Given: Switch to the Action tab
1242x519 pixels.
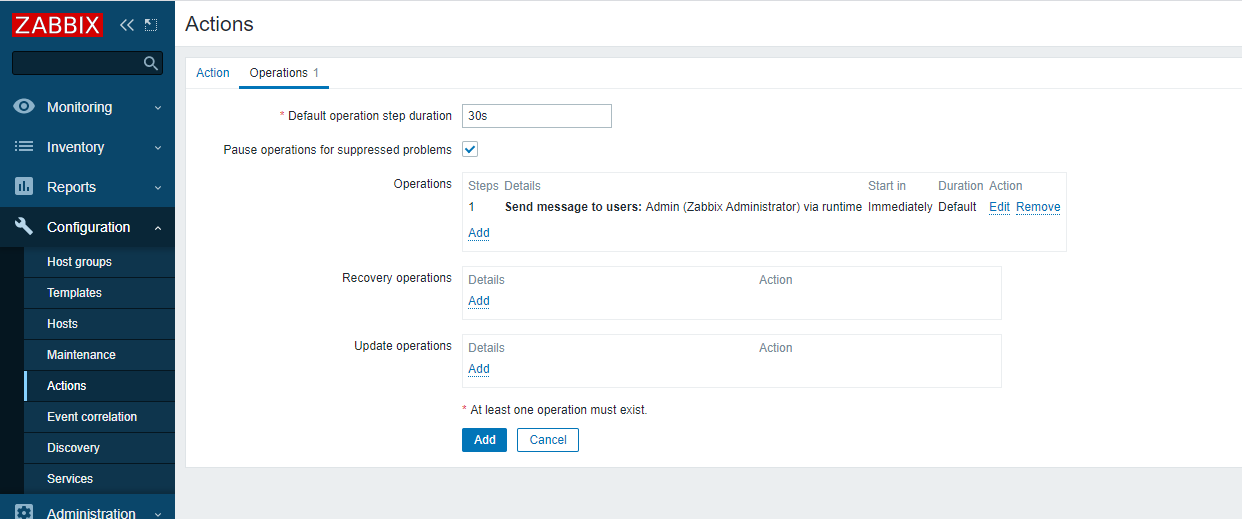Looking at the screenshot, I should 213,73.
